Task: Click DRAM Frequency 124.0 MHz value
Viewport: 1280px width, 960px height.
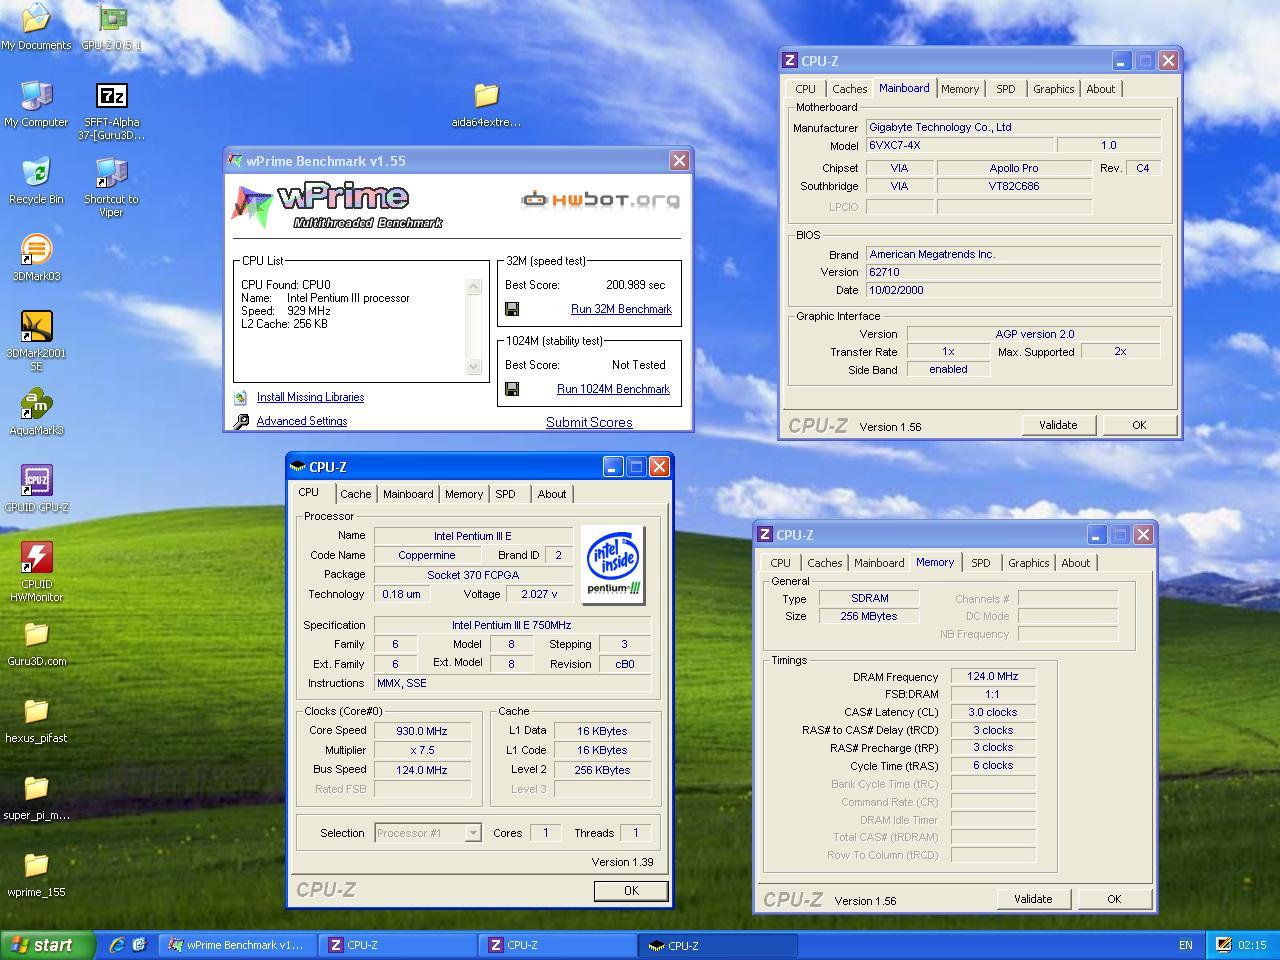Action: pos(993,677)
